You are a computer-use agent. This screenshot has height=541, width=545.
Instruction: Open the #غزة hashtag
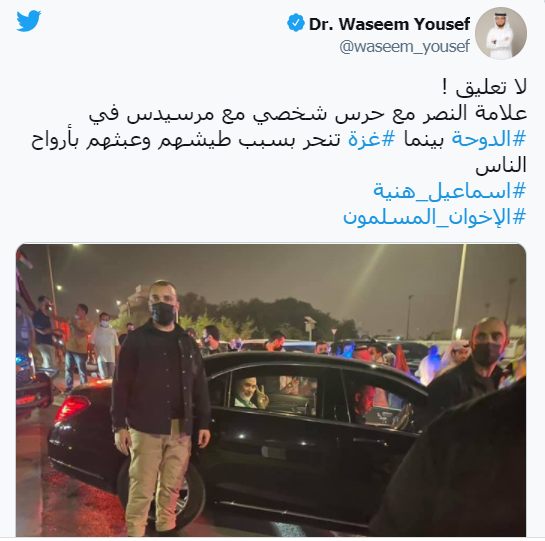click(372, 139)
